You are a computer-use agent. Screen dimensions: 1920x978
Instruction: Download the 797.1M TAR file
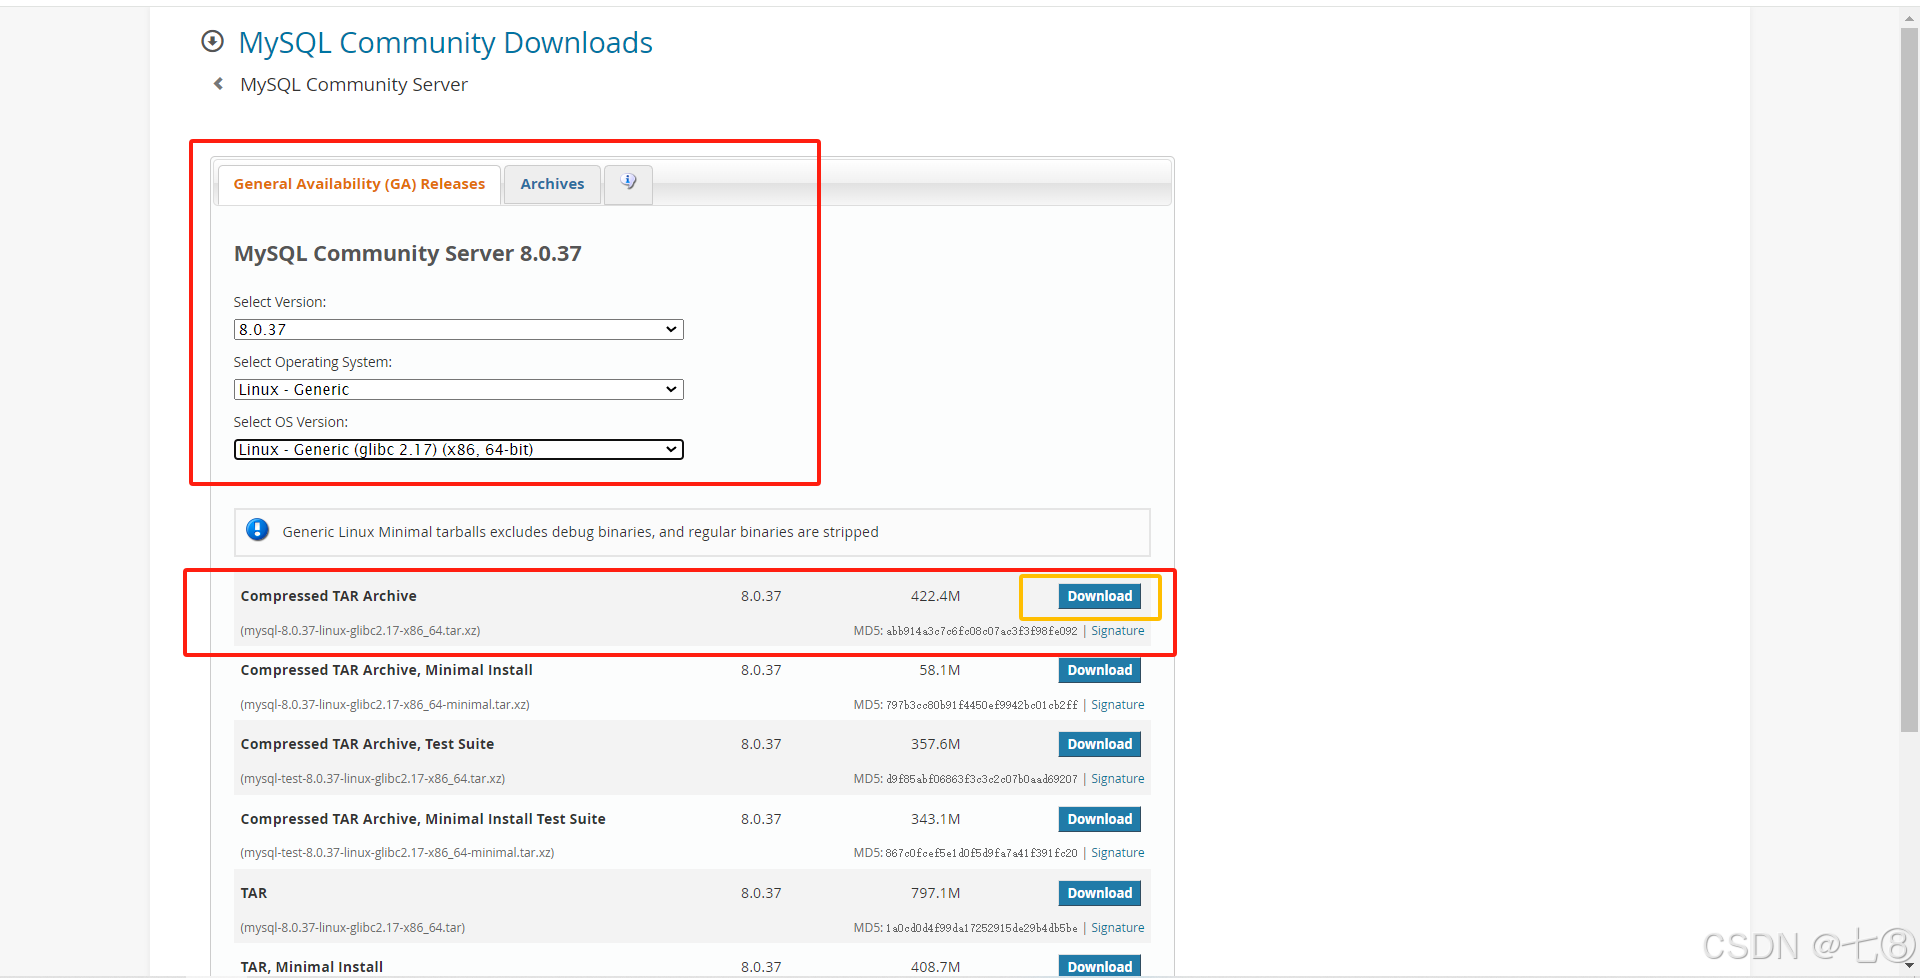pos(1099,893)
